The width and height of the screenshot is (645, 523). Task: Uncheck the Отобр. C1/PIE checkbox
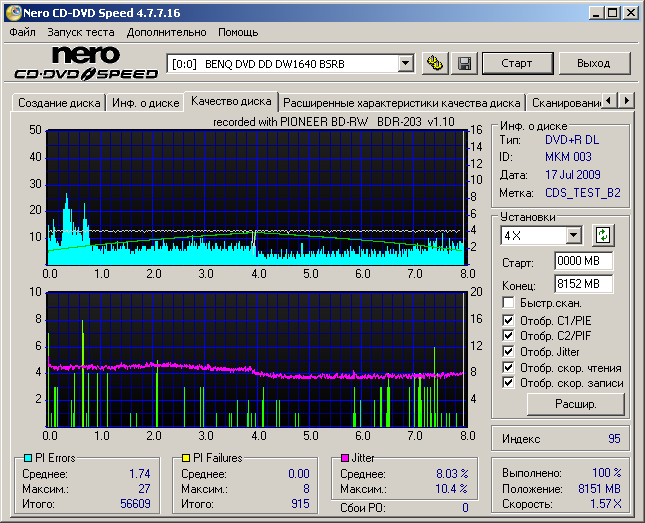(509, 320)
